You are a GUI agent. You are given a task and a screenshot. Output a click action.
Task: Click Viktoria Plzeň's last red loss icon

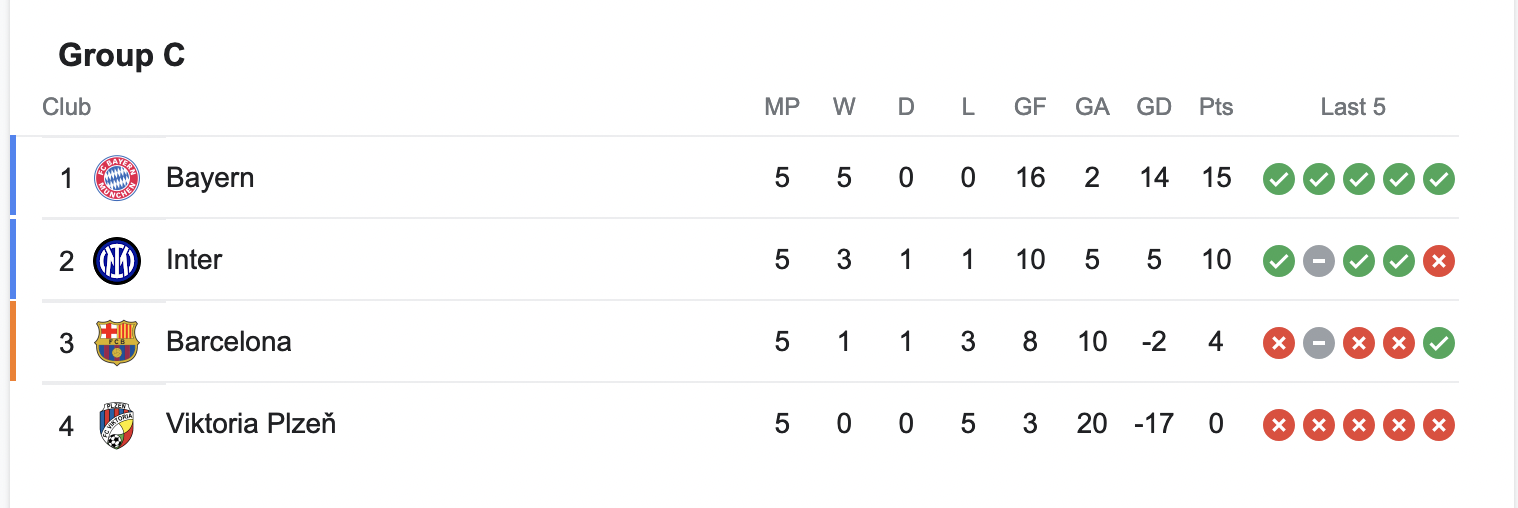tap(1439, 425)
